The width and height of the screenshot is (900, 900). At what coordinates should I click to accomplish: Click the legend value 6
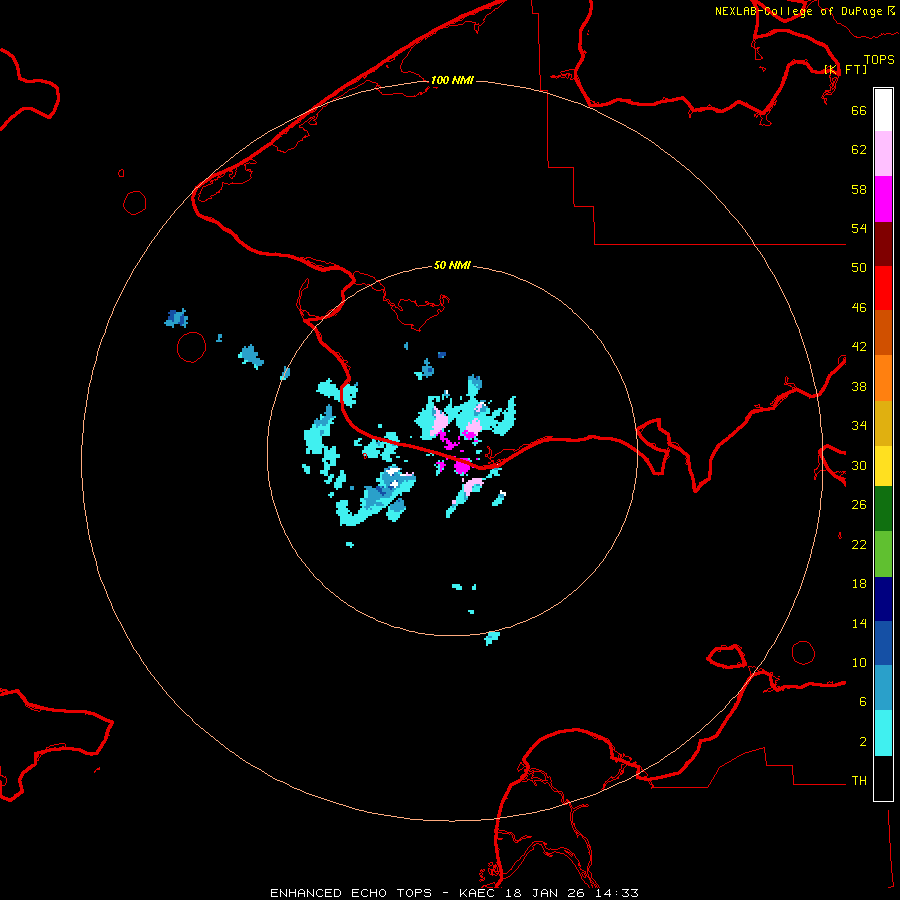[x=863, y=702]
